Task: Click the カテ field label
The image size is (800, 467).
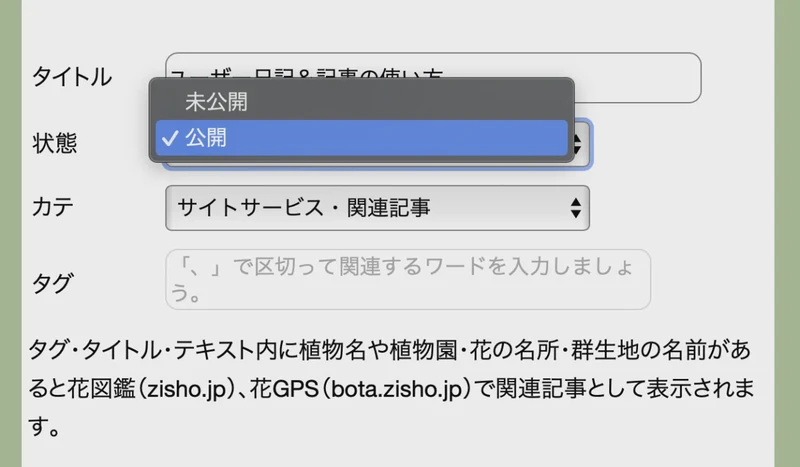Action: point(53,207)
